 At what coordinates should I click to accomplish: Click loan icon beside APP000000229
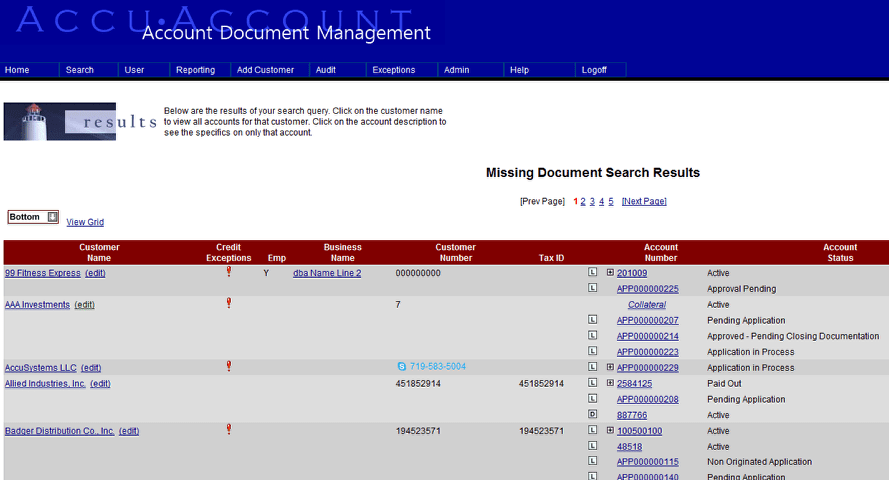(x=592, y=367)
